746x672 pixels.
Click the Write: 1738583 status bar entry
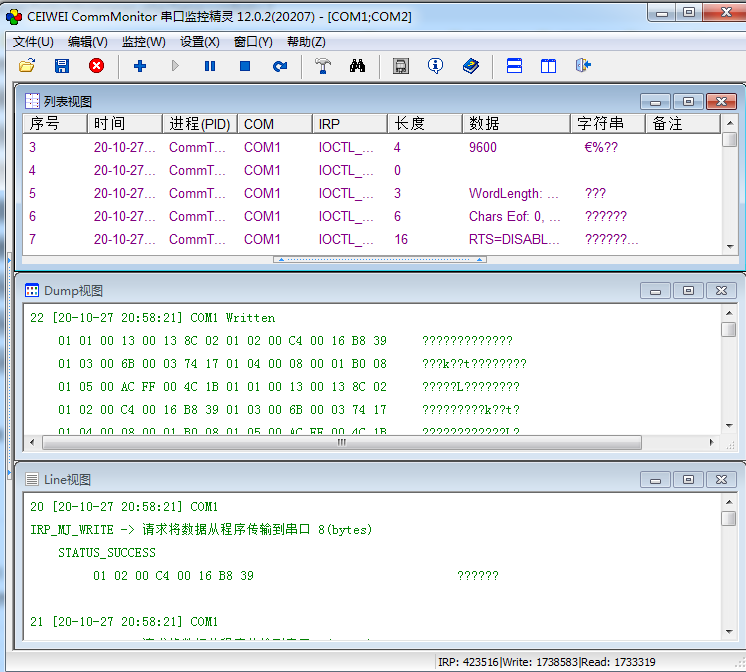(540, 662)
